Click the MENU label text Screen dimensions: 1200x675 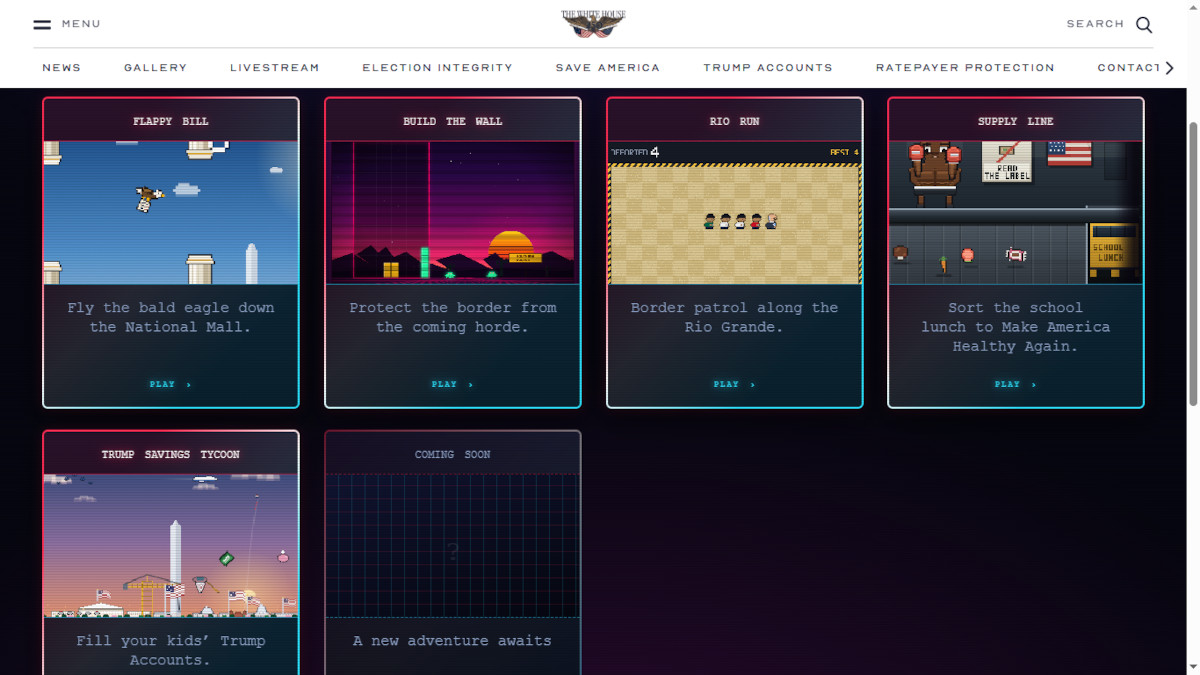click(x=81, y=24)
